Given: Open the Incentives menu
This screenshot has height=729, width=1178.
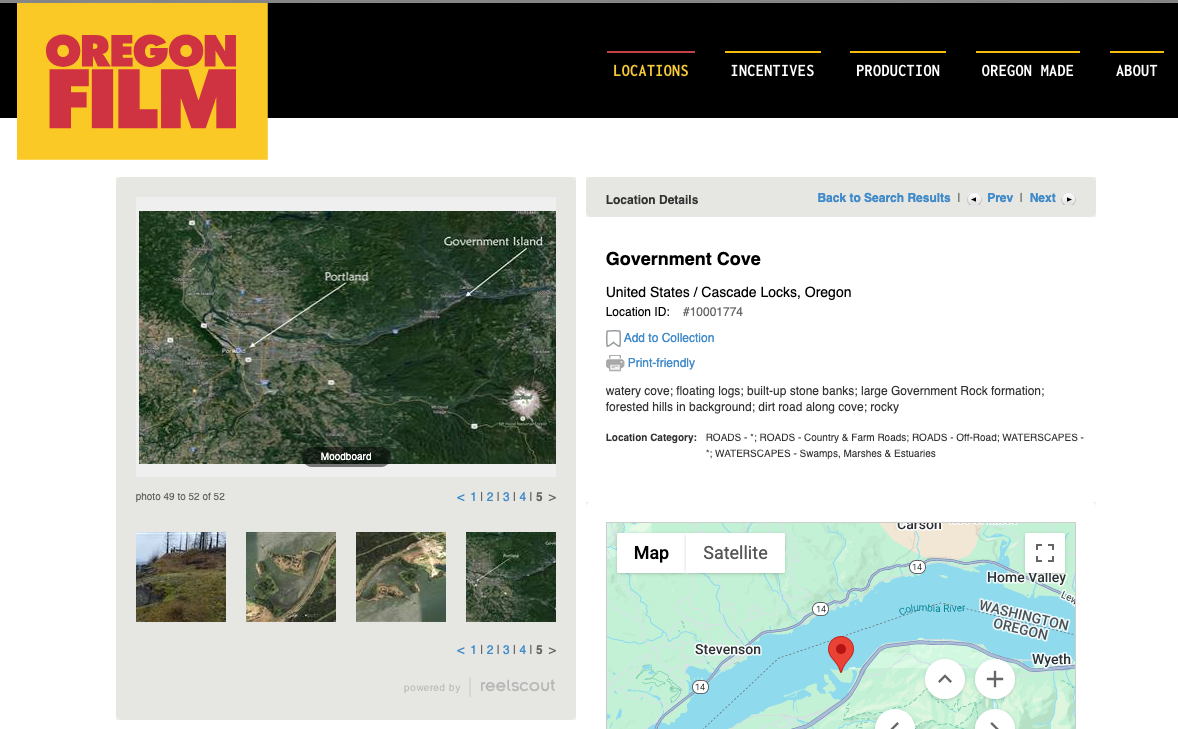Looking at the screenshot, I should click(x=772, y=71).
